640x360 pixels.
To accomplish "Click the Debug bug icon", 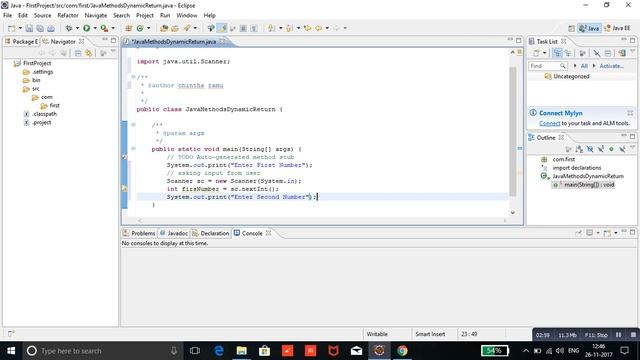I will point(69,28).
